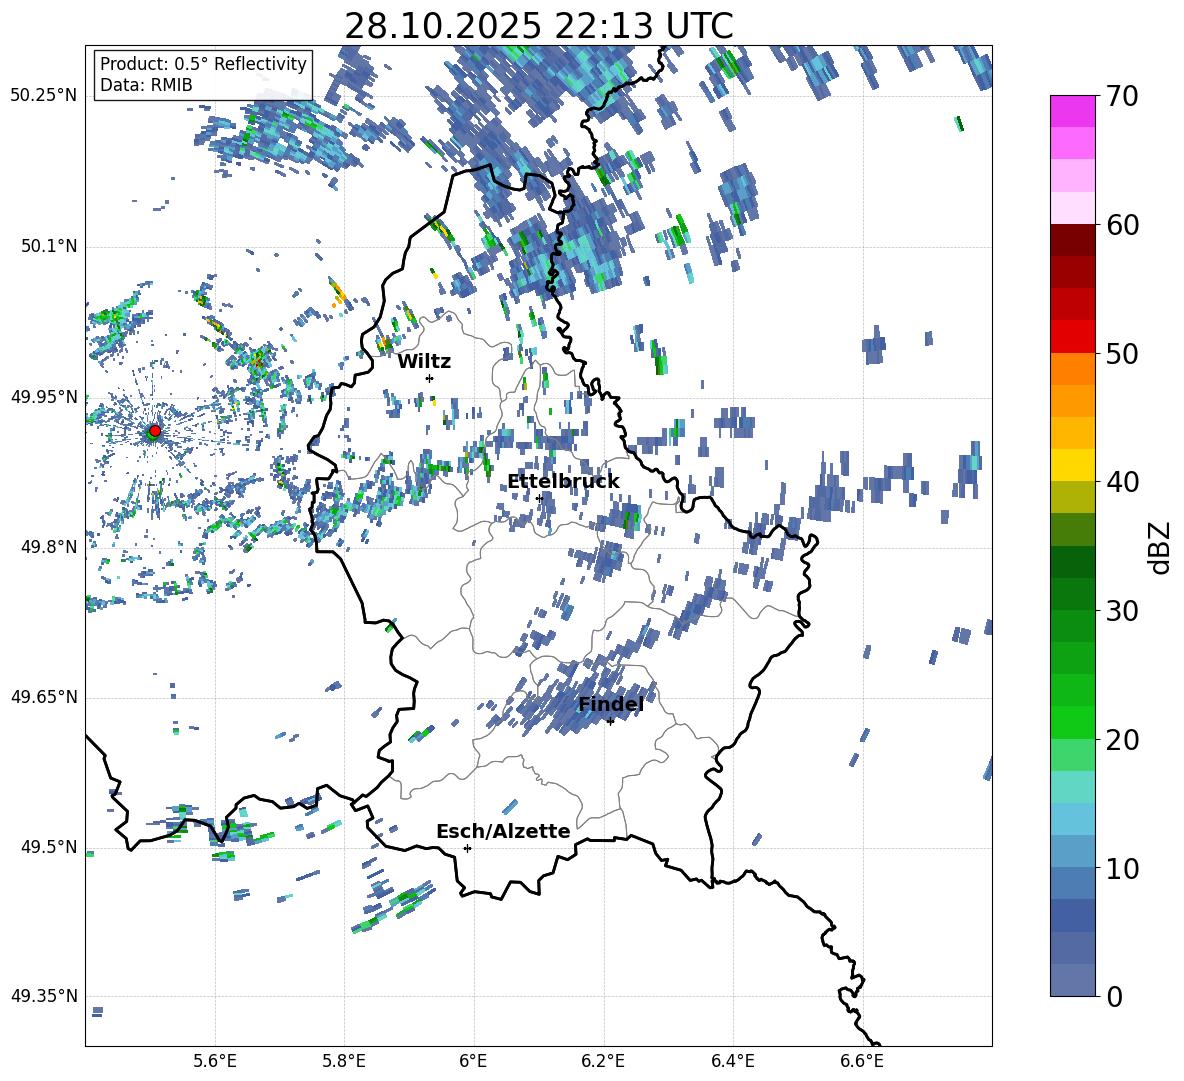Click the 30 colorbar tick label
The height and width of the screenshot is (1081, 1184).
(x=1122, y=611)
